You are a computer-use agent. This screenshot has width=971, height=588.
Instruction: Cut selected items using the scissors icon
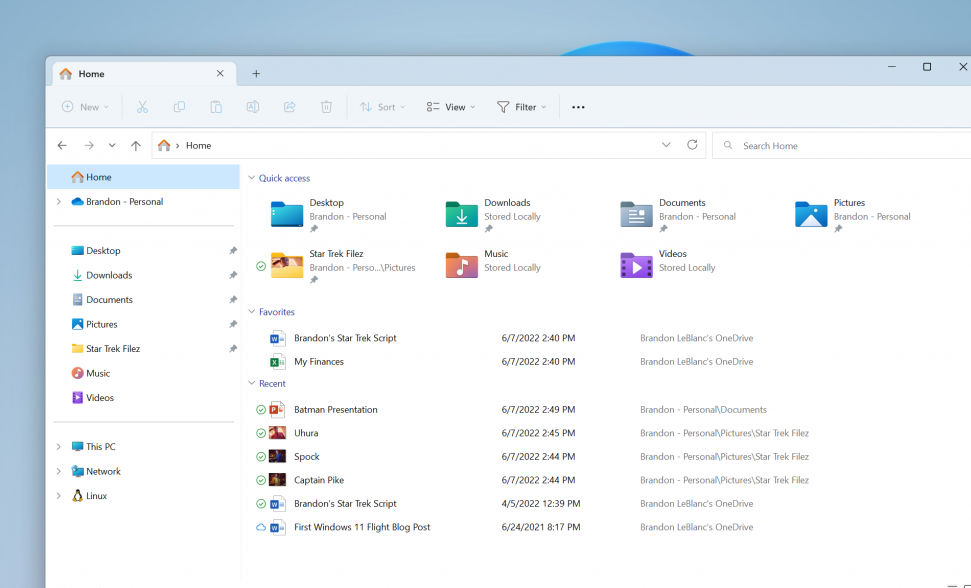(x=142, y=106)
